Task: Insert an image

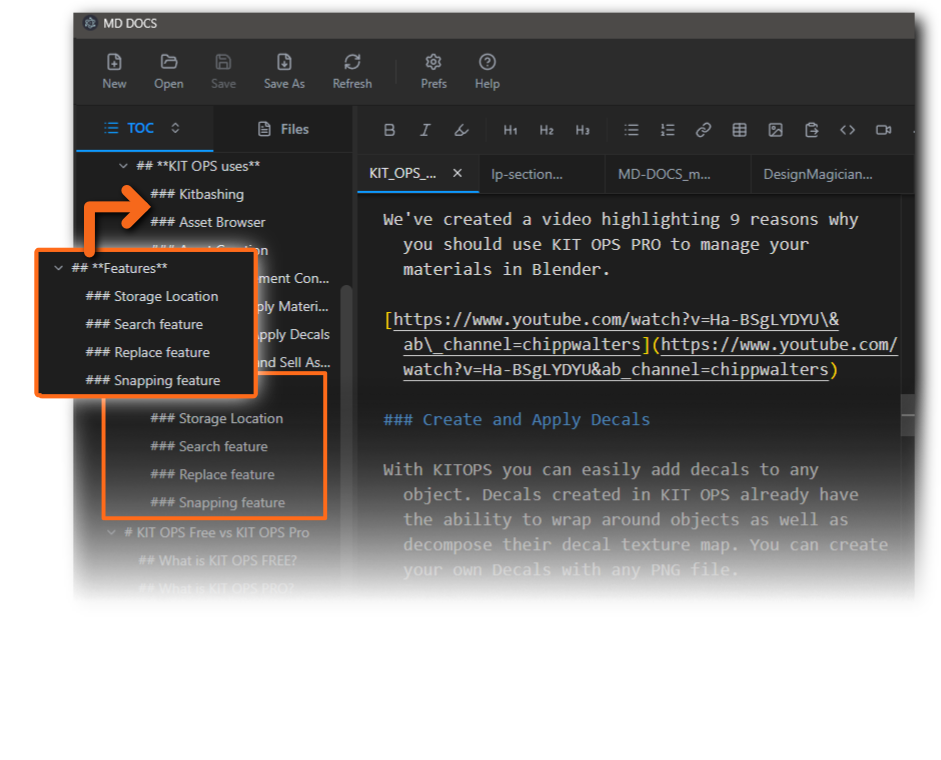Action: [775, 130]
